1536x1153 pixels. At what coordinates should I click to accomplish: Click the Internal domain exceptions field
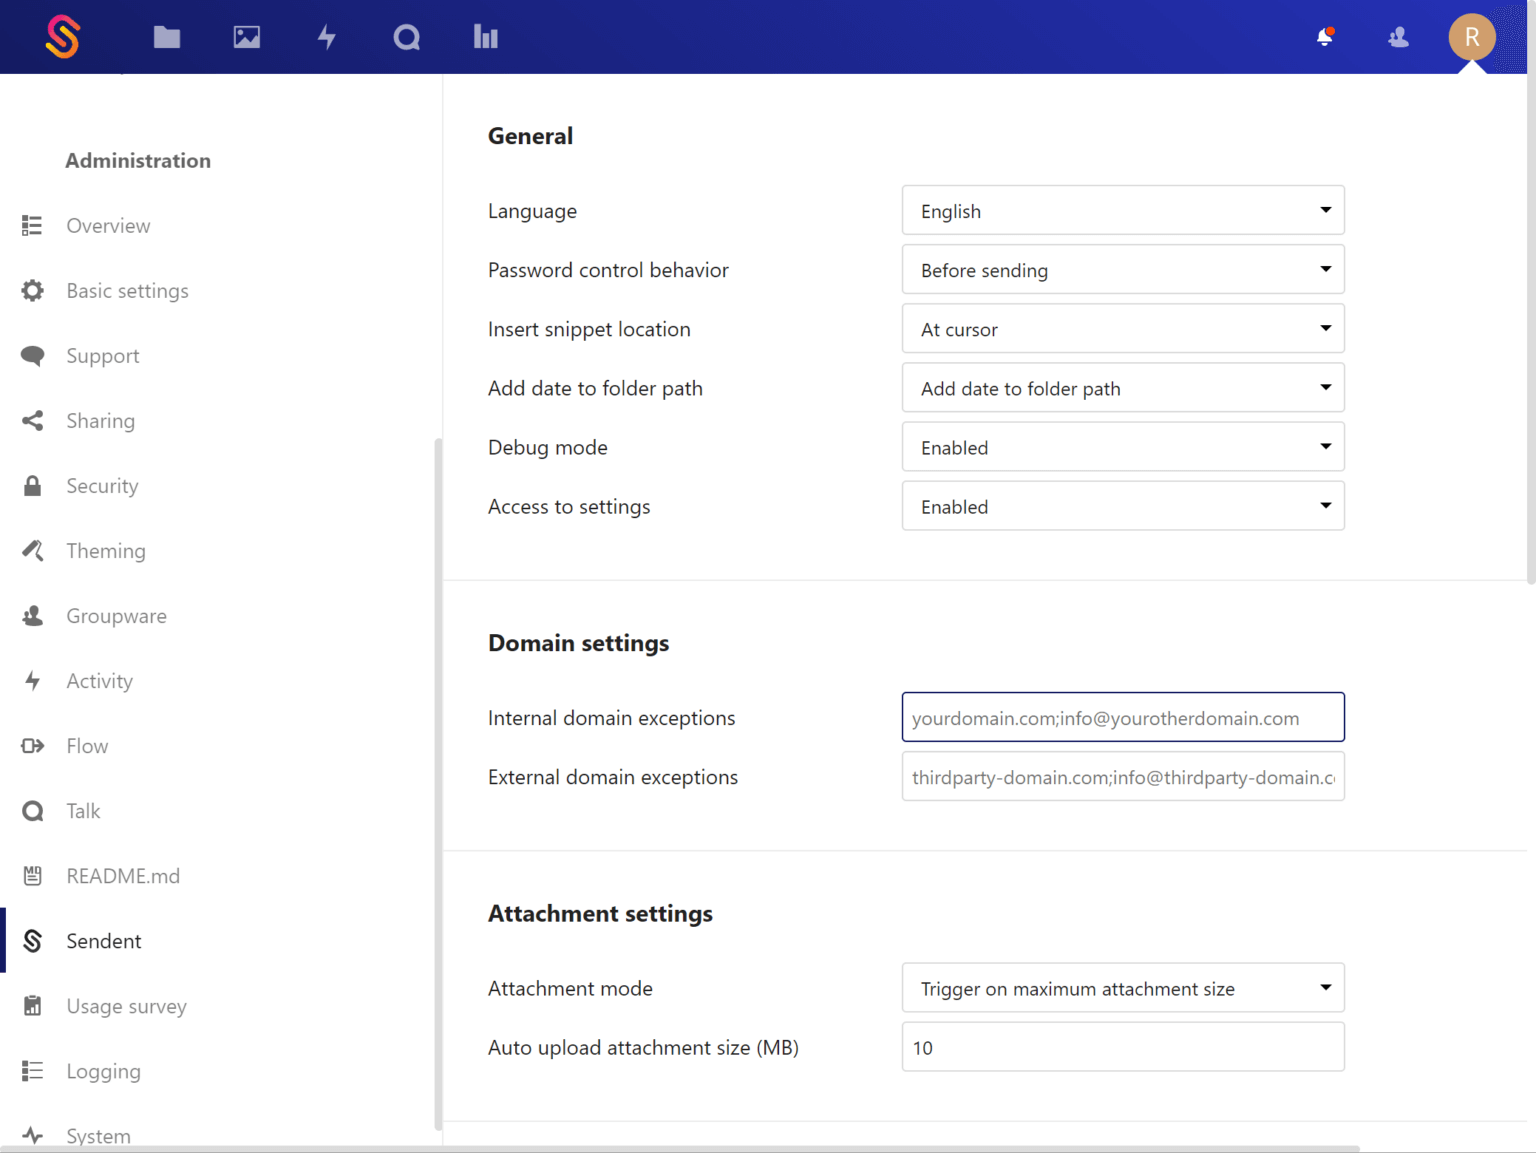pyautogui.click(x=1122, y=717)
